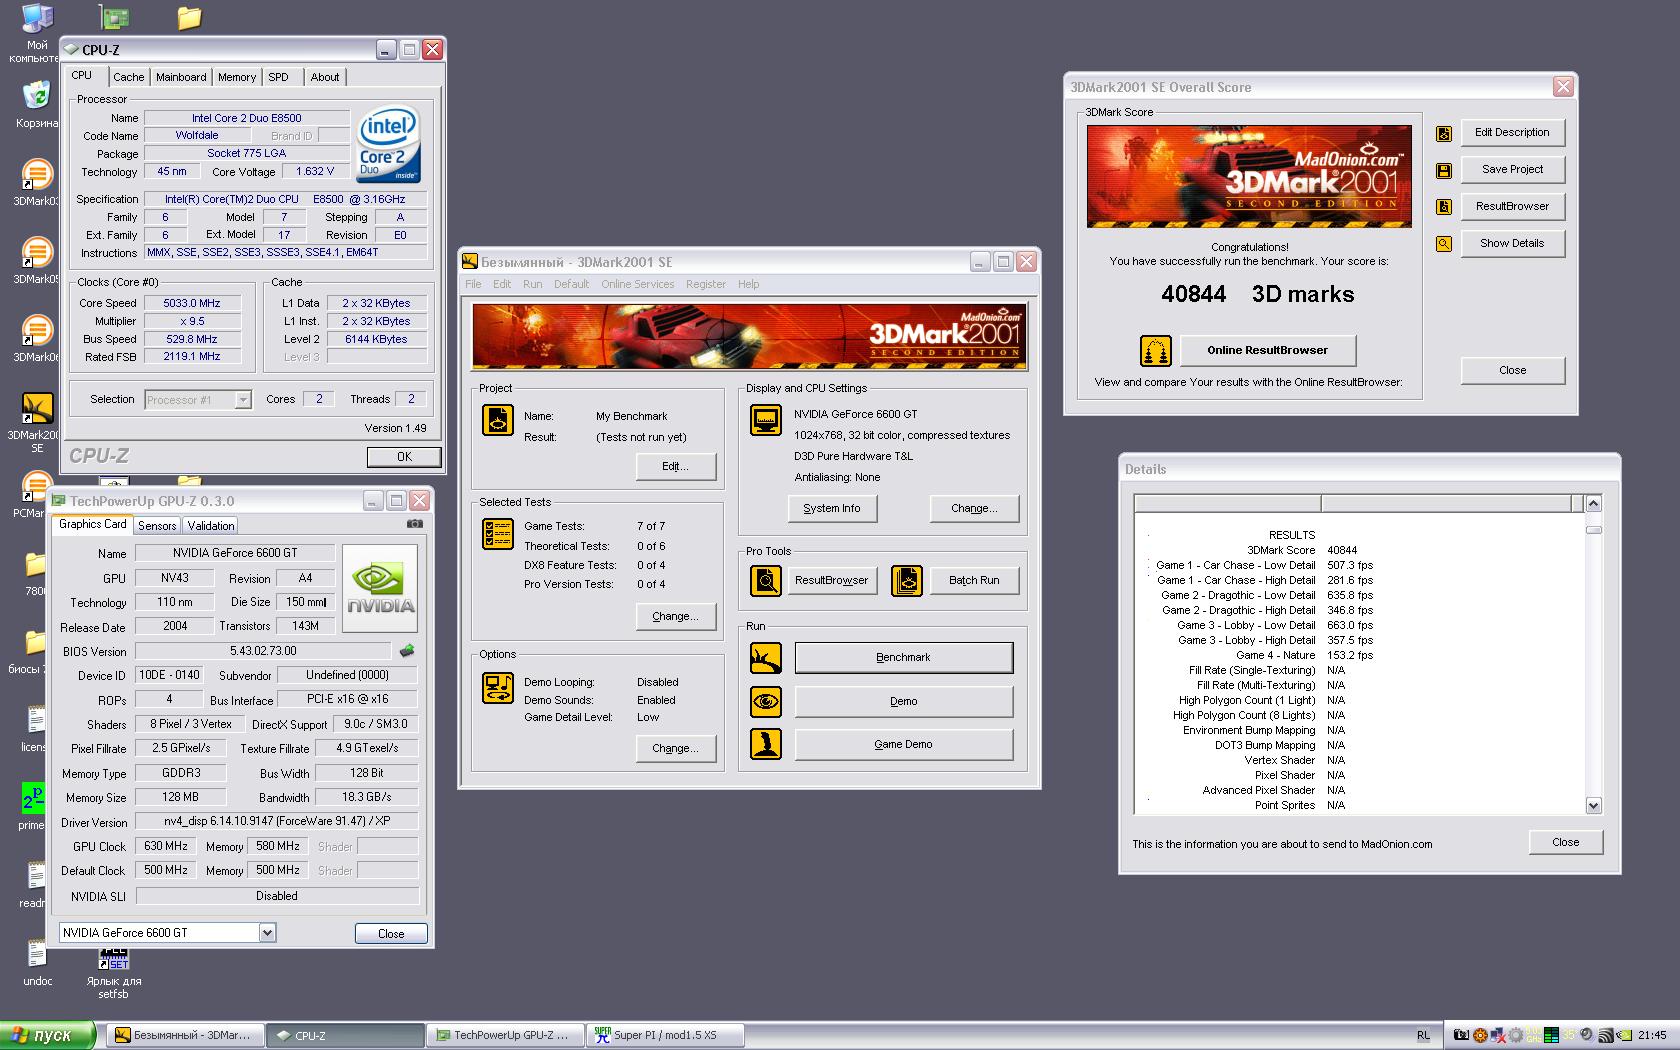The height and width of the screenshot is (1050, 1680).
Task: Switch to the Mainboard tab in CPU-Z
Action: pyautogui.click(x=181, y=77)
